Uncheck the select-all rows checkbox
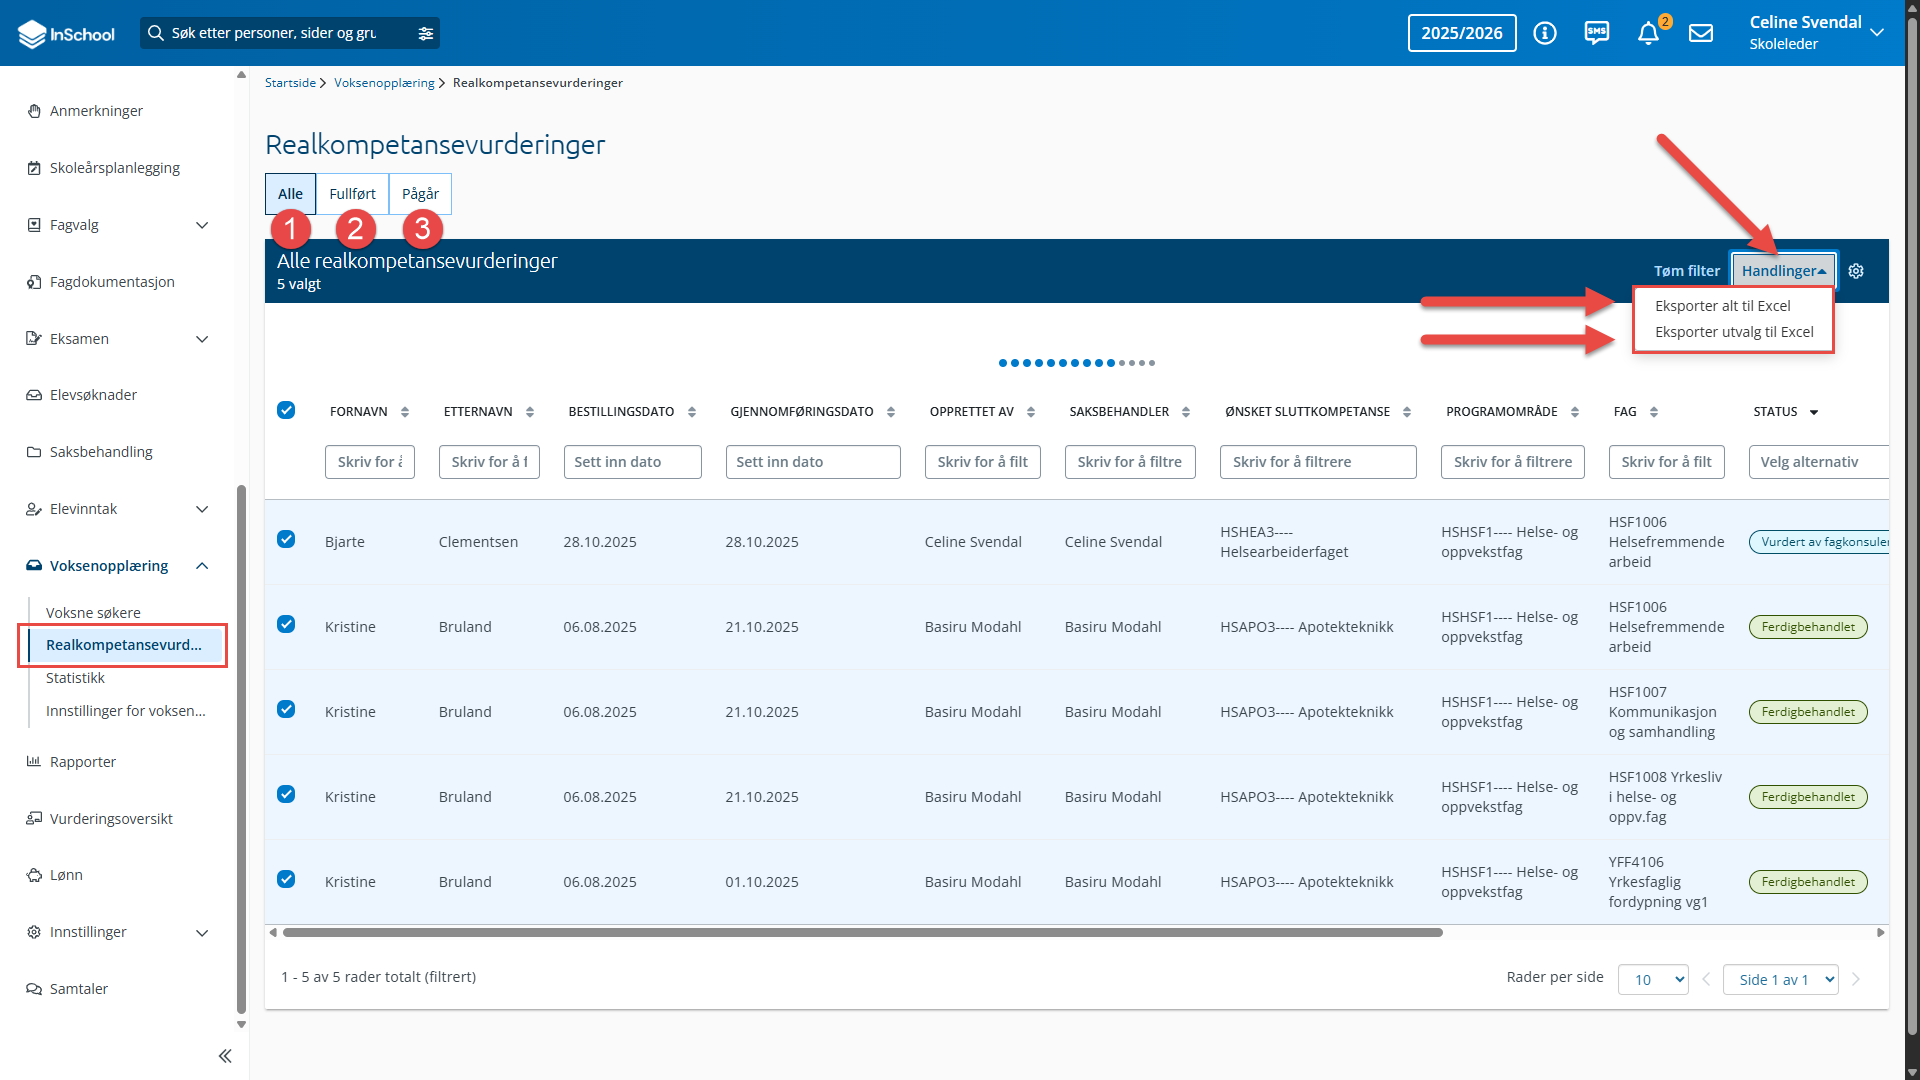The image size is (1920, 1080). point(286,410)
